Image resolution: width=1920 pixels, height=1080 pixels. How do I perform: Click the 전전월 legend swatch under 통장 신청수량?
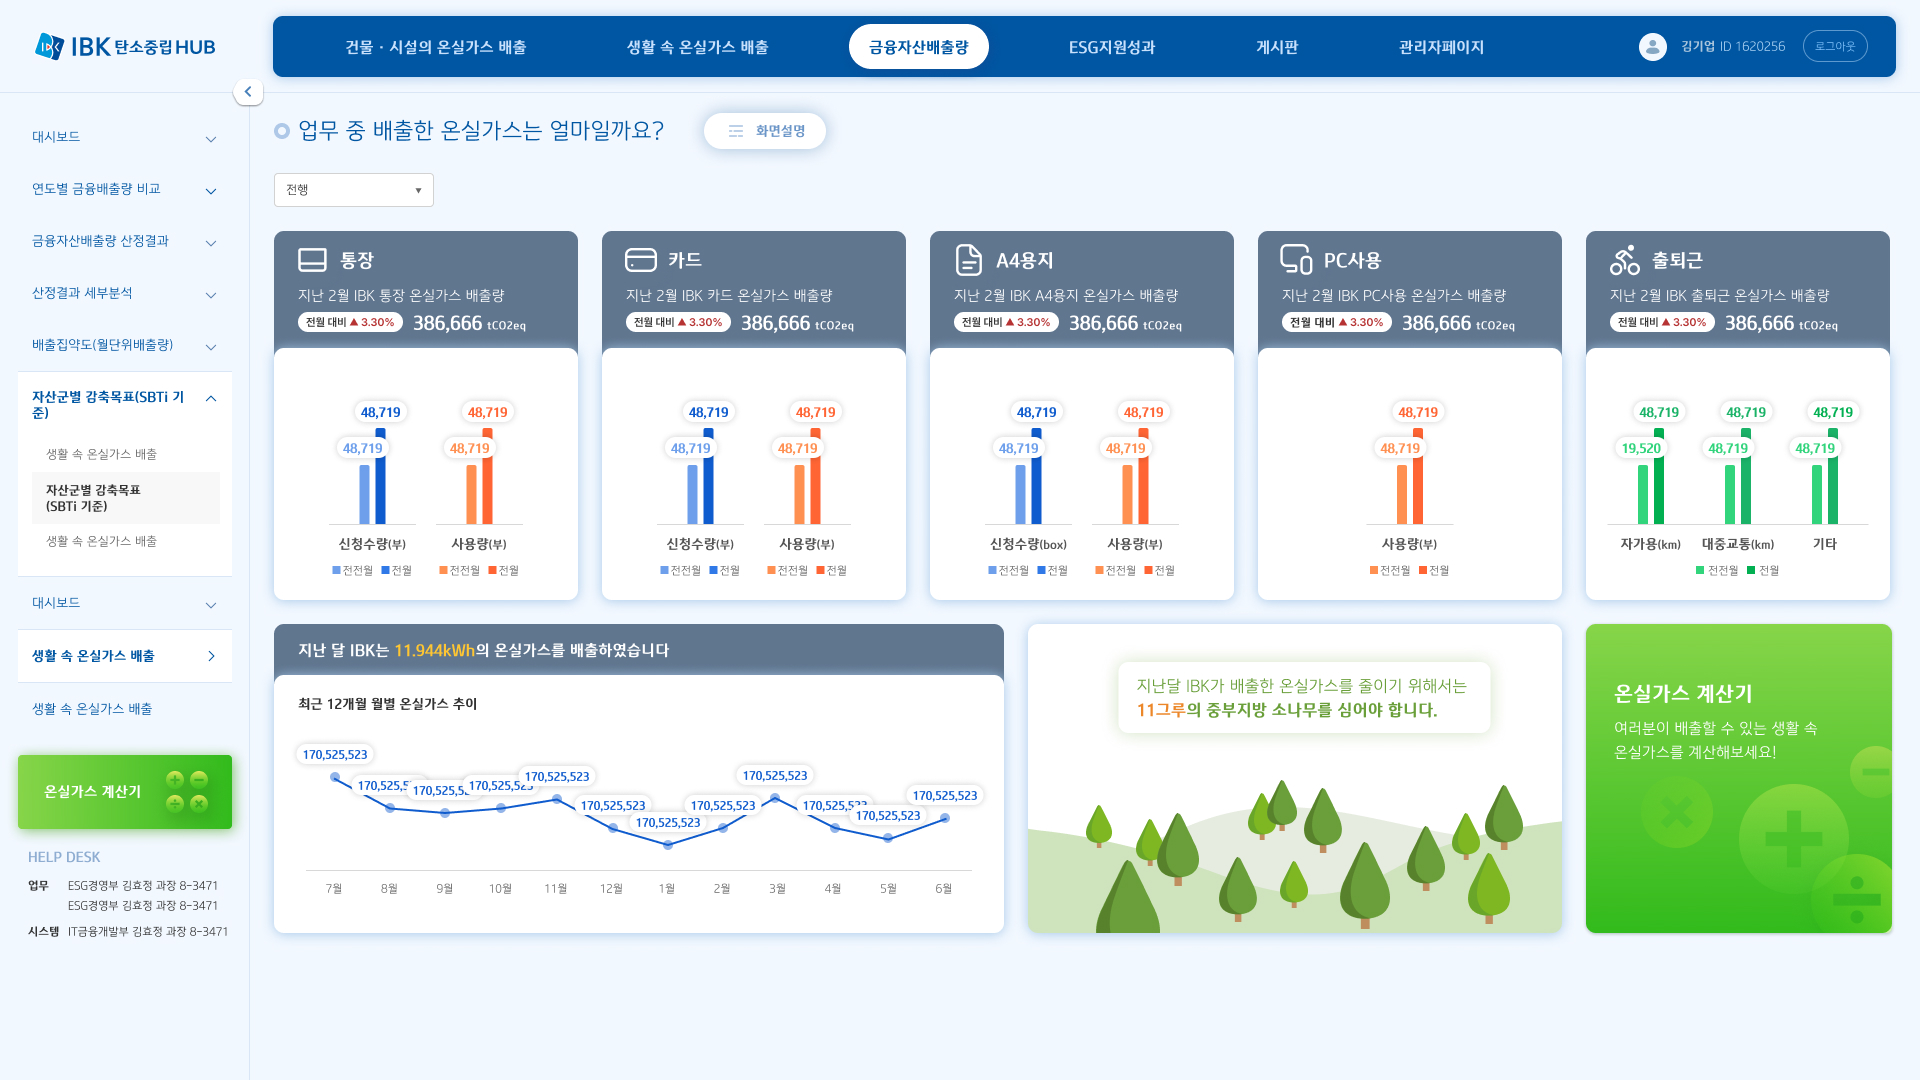[336, 570]
